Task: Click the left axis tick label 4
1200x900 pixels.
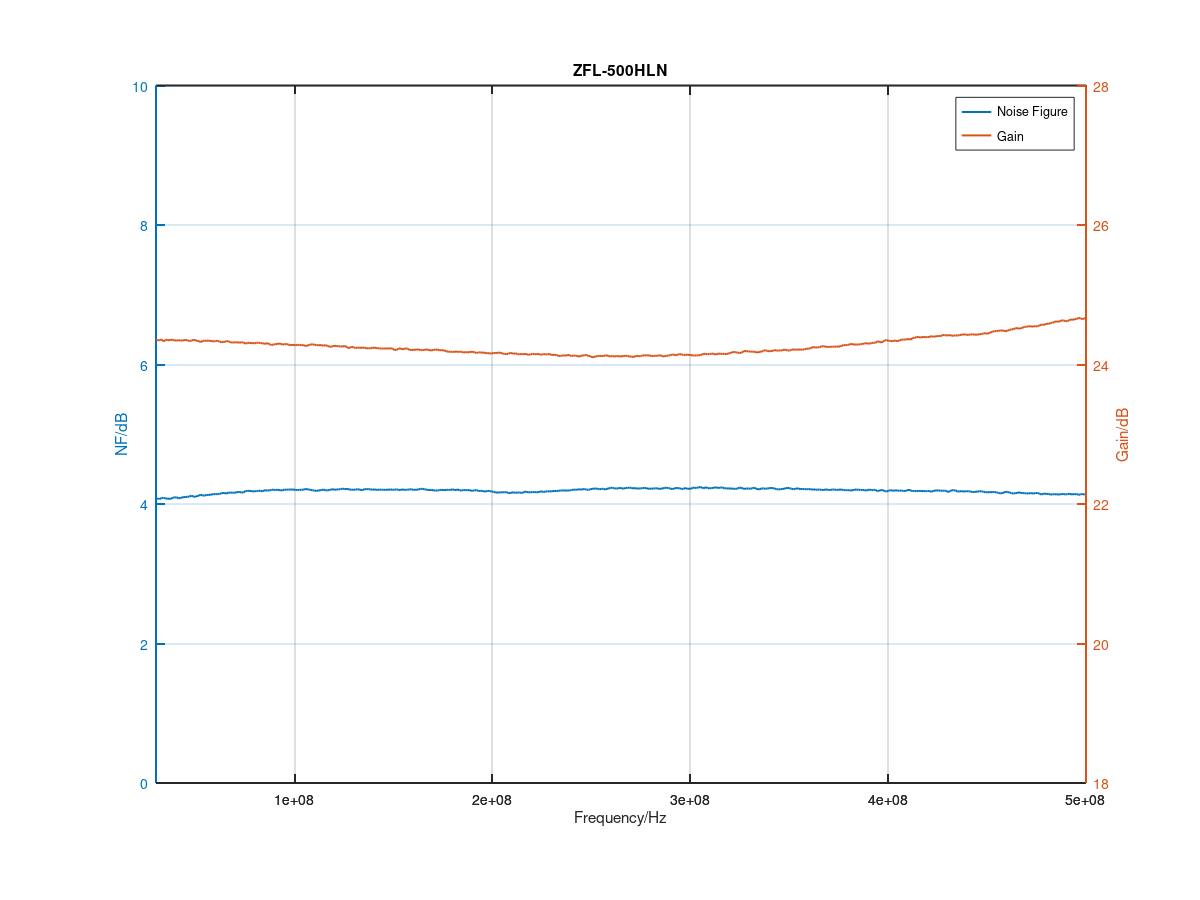Action: (144, 505)
